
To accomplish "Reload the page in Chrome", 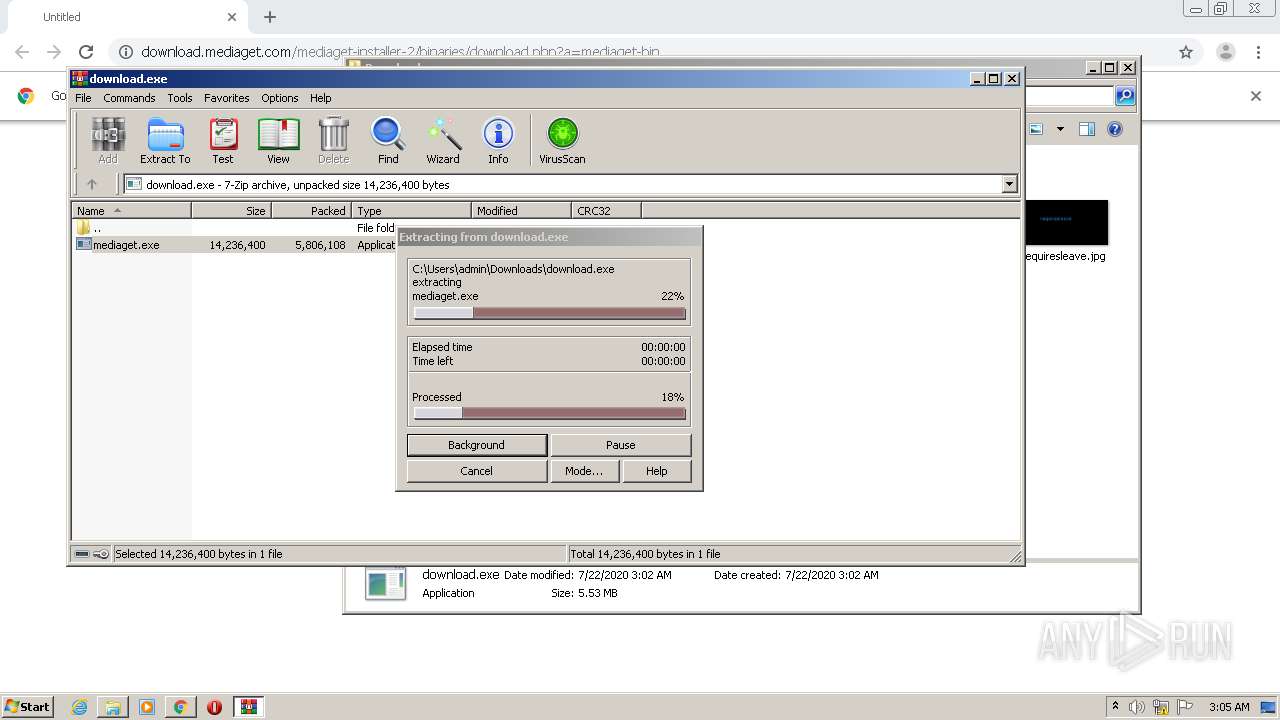I will coord(86,52).
